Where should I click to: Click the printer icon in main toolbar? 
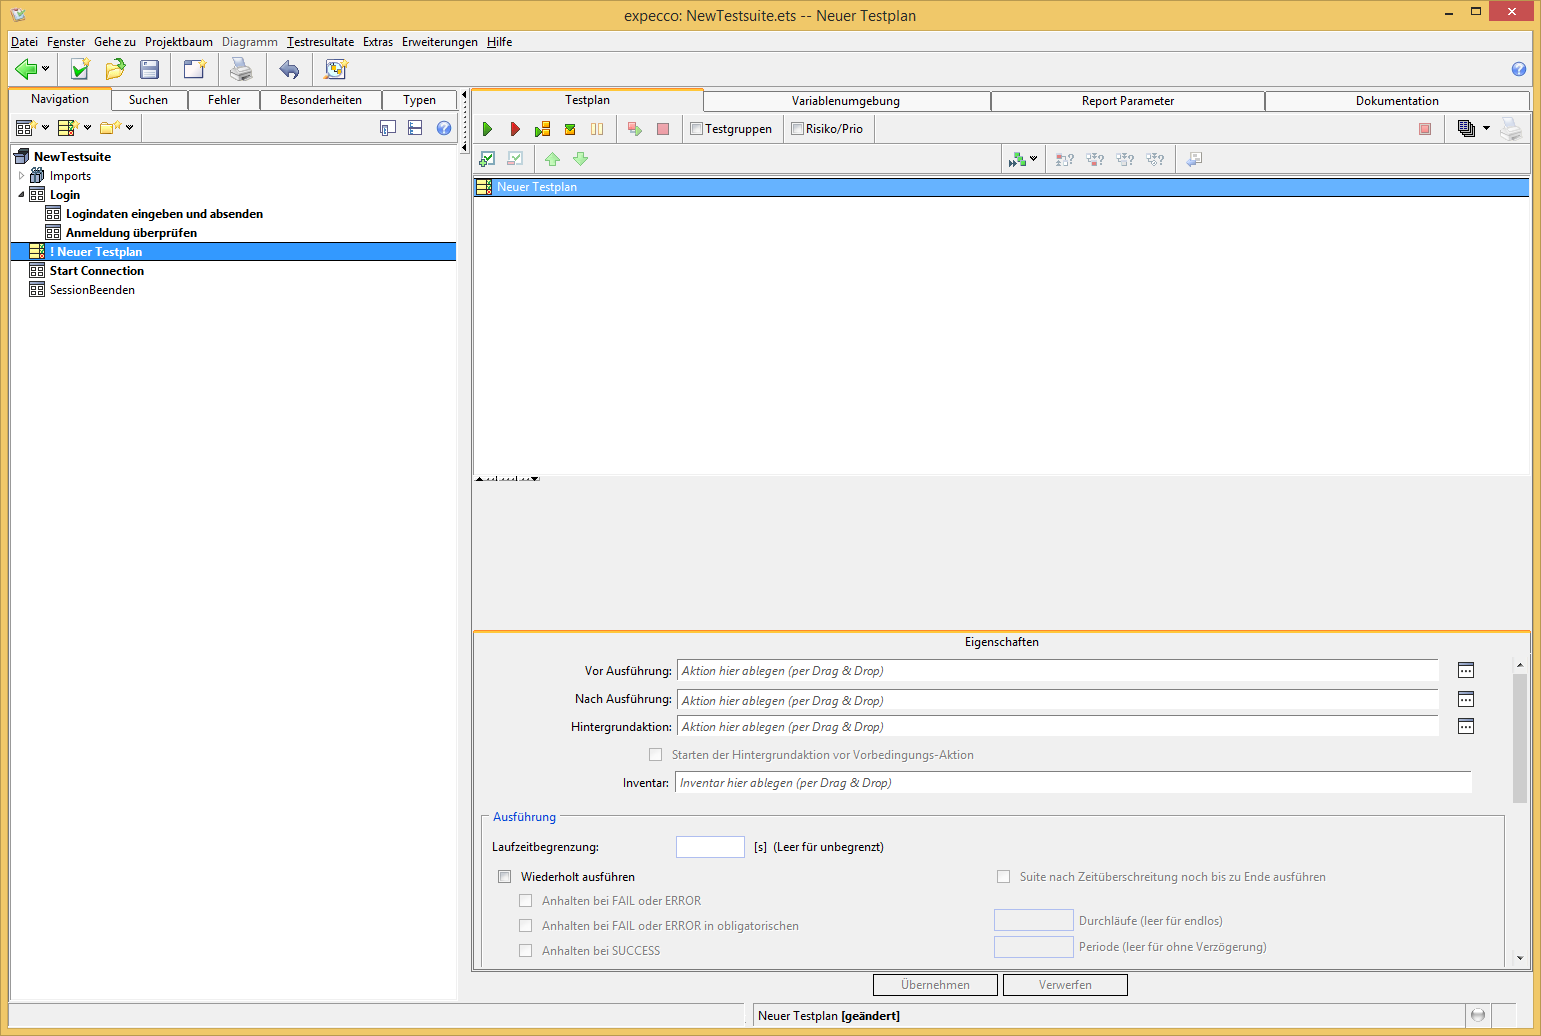point(241,69)
